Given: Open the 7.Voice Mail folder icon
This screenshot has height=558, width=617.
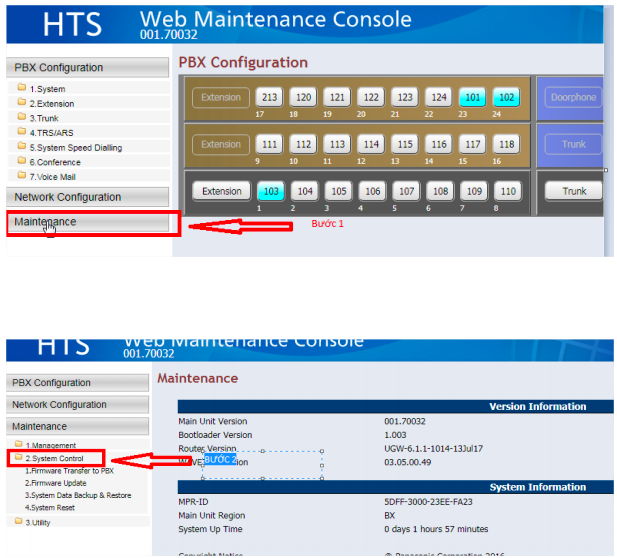Looking at the screenshot, I should point(22,175).
